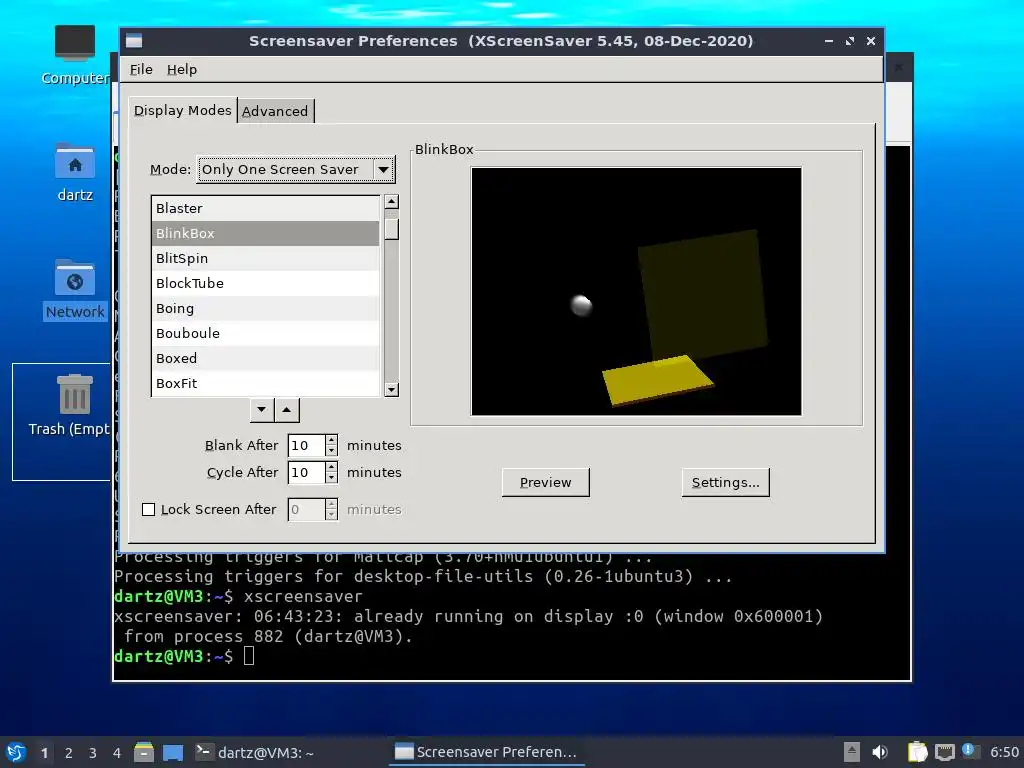Screen dimensions: 1024x768
Task: Switch to workspace 3
Action: [x=93, y=753]
